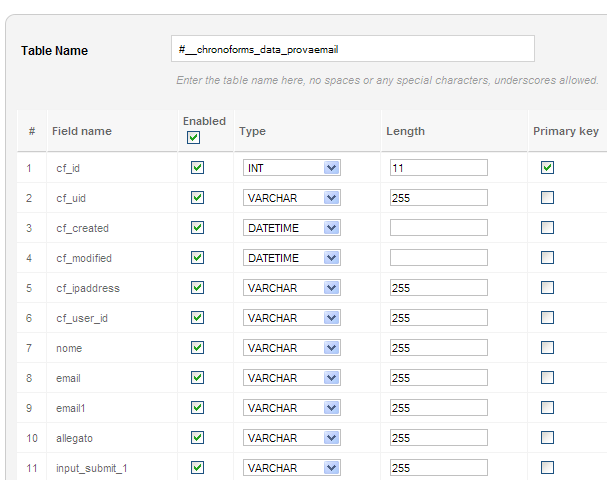This screenshot has width=607, height=480.
Task: Disable the input_submit_1 Enabled checkbox
Action: (197, 467)
